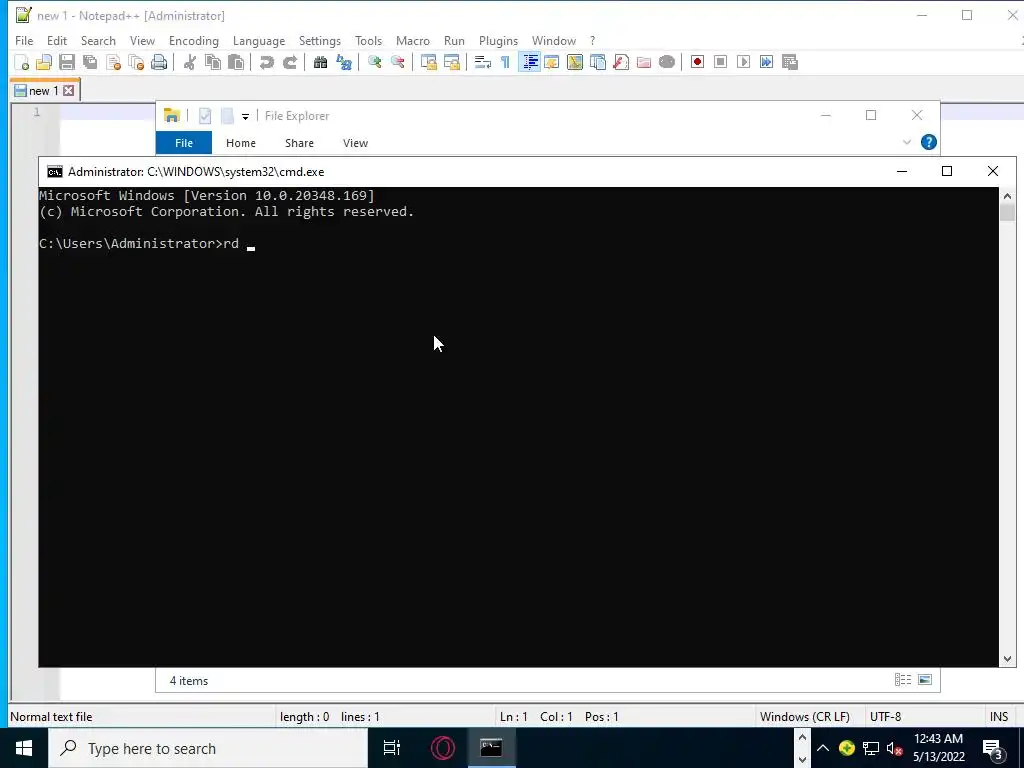Switch File Explorer to details view icon
This screenshot has height=768, width=1024.
coord(903,680)
